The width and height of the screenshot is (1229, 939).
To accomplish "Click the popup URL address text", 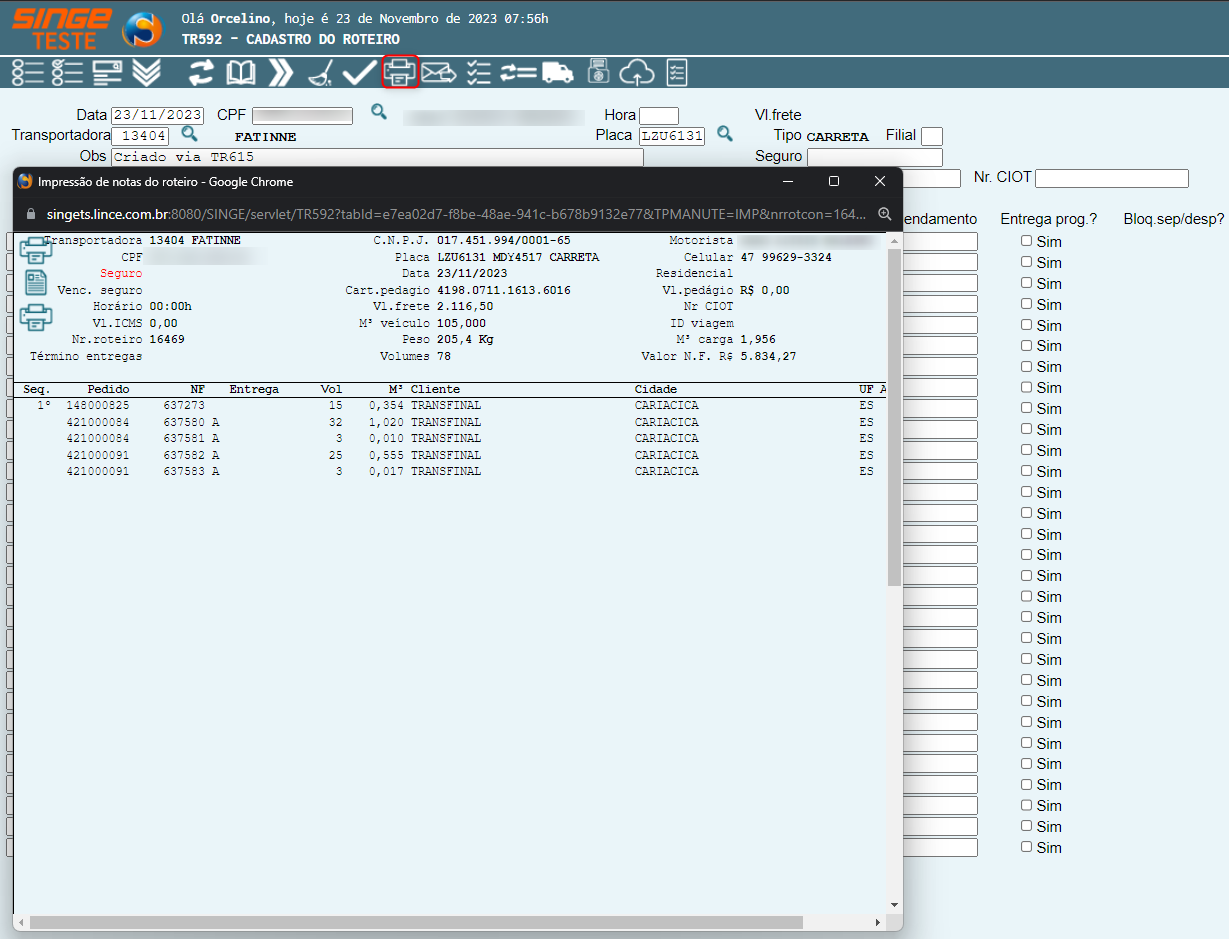I will 456,214.
